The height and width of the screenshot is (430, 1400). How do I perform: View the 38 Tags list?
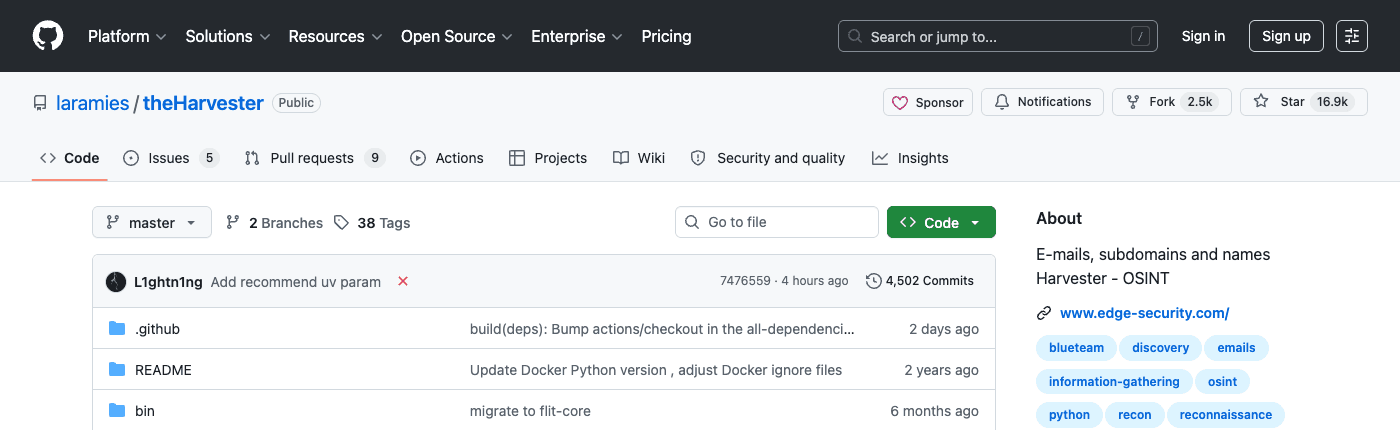point(372,223)
